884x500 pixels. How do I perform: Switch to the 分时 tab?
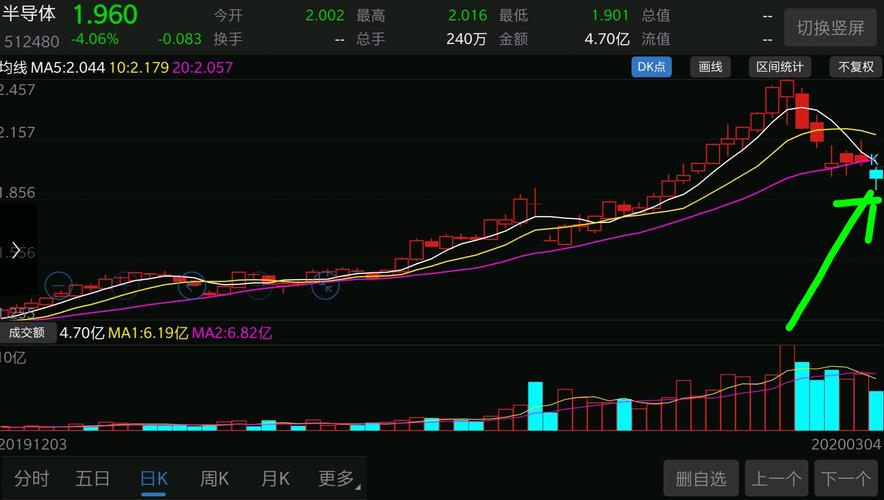tap(32, 479)
